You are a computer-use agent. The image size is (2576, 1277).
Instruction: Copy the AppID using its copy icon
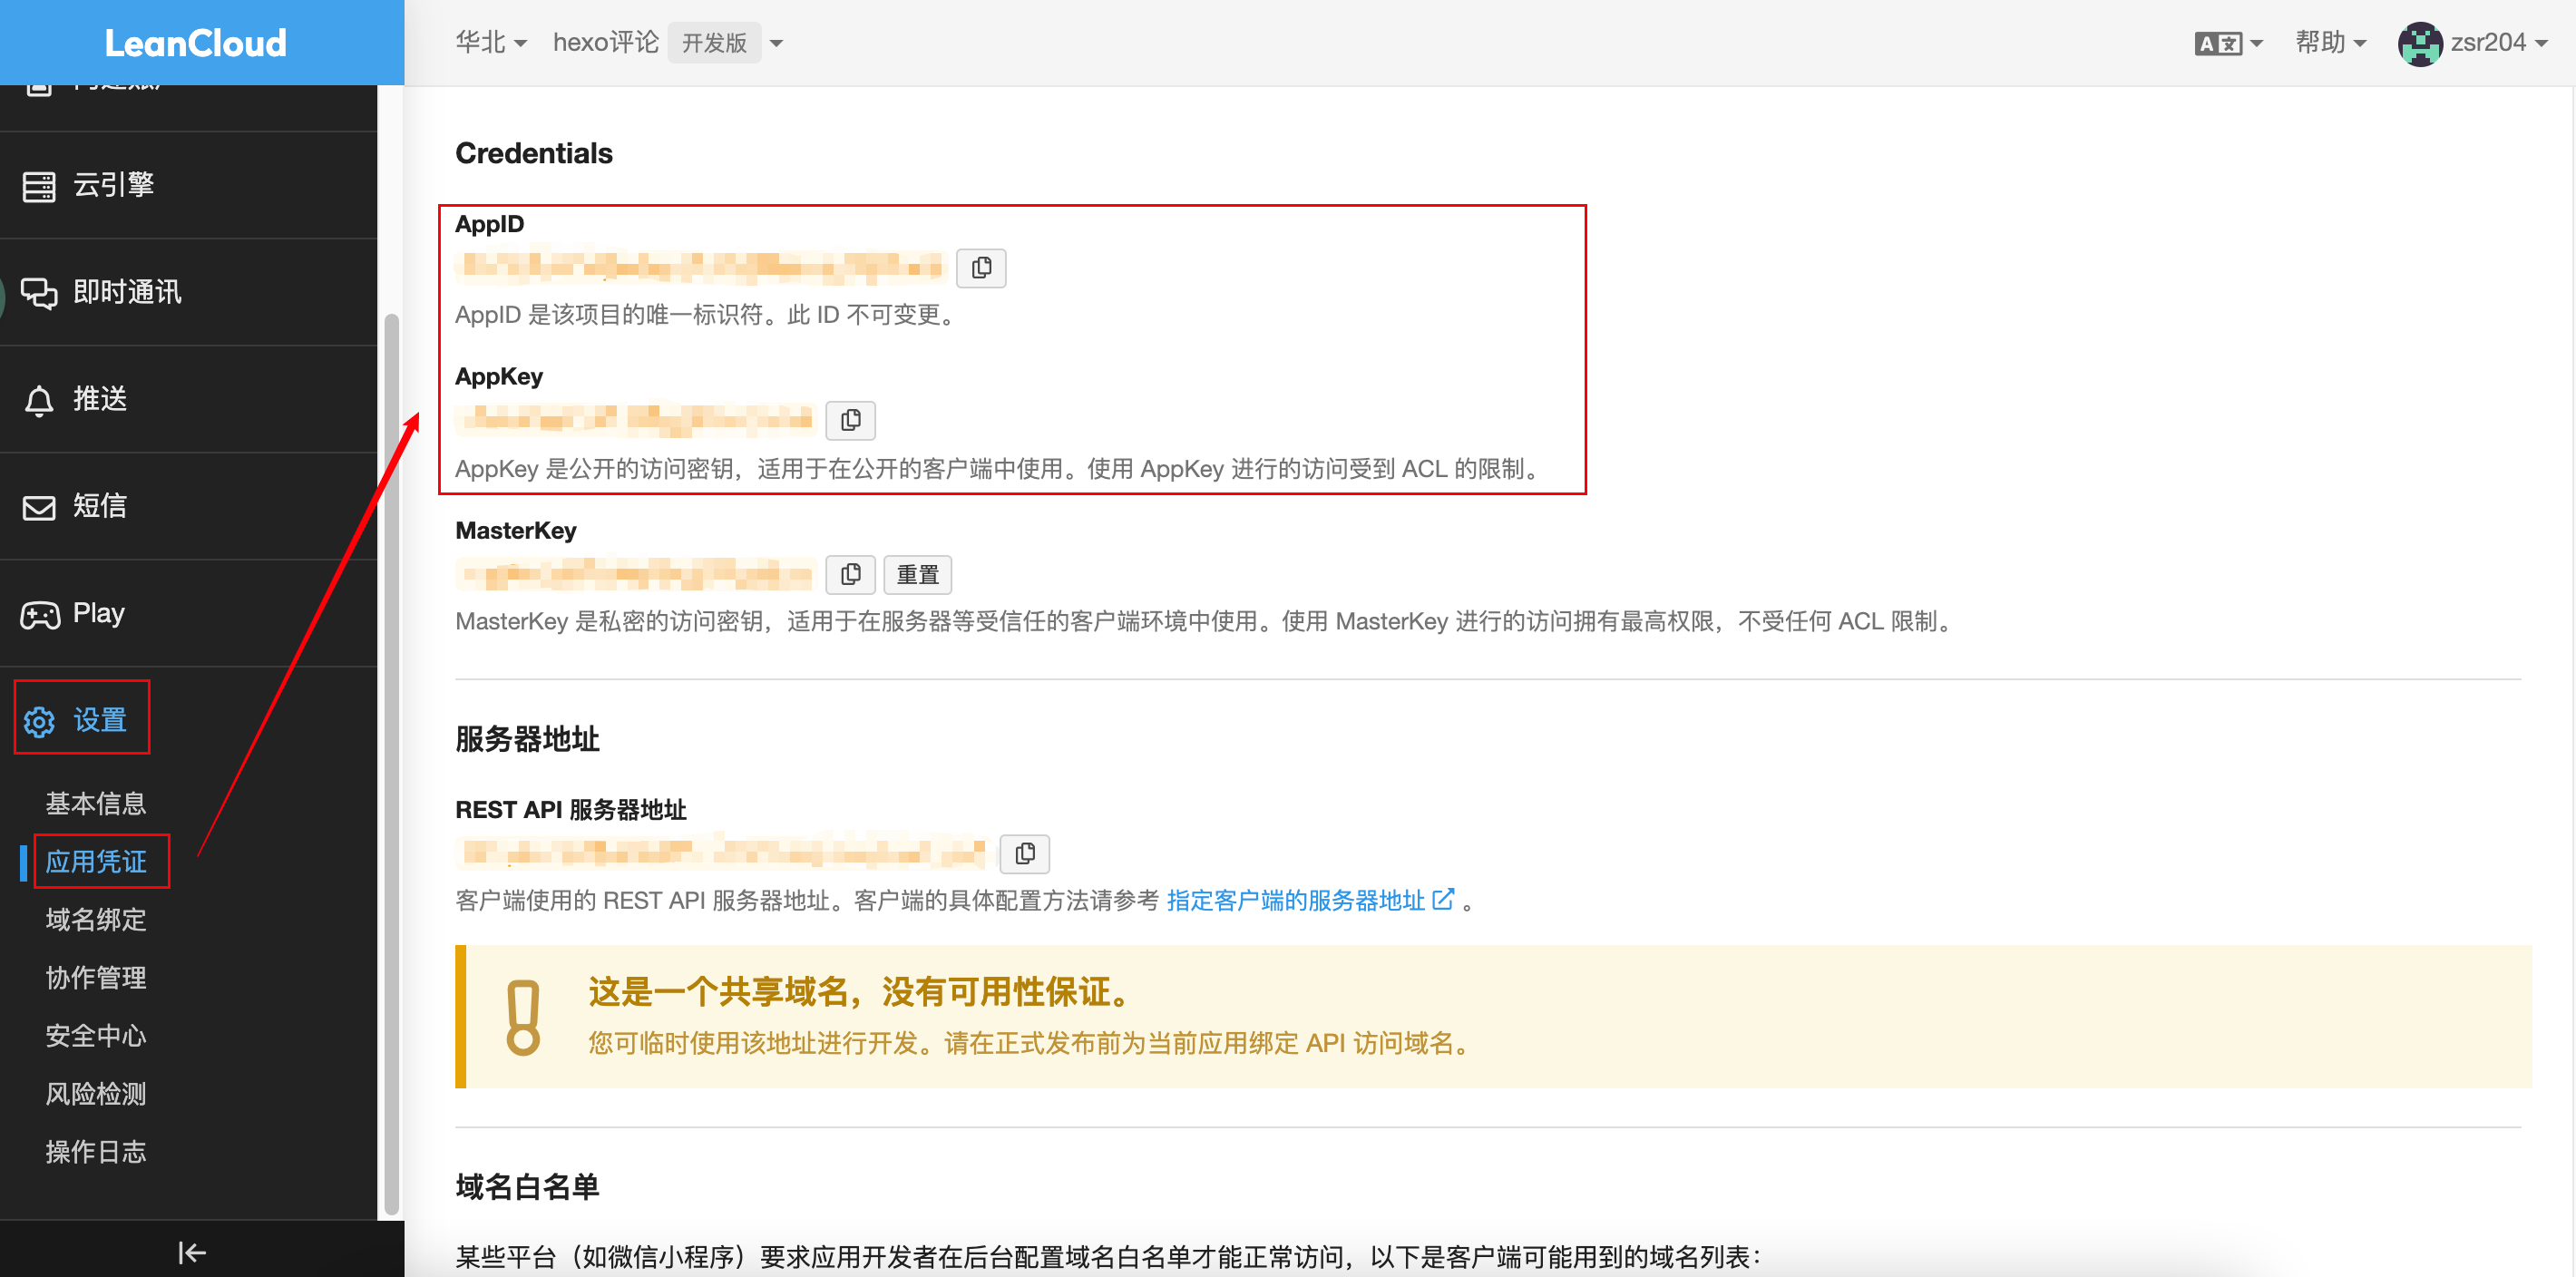pos(981,267)
